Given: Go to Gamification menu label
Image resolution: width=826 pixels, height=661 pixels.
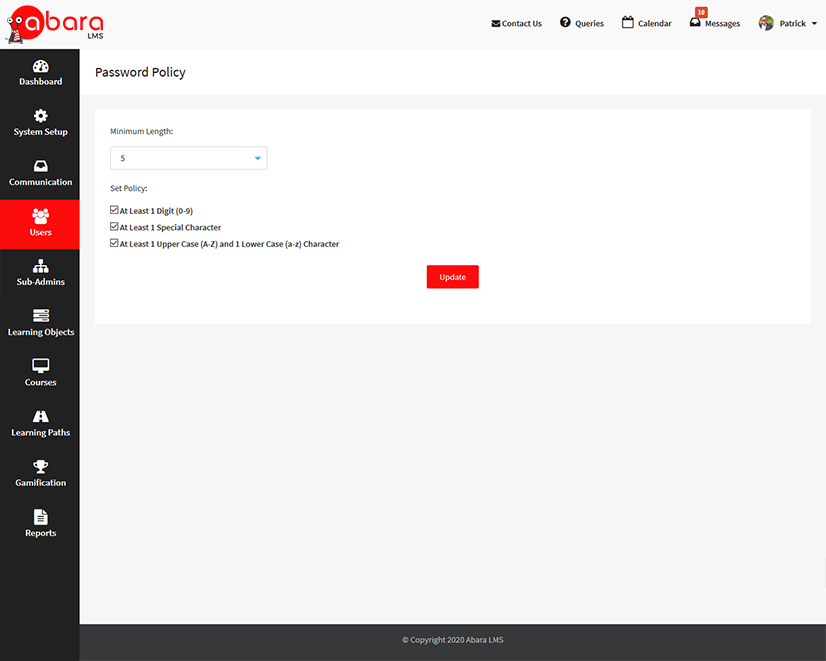Looking at the screenshot, I should (x=41, y=483).
